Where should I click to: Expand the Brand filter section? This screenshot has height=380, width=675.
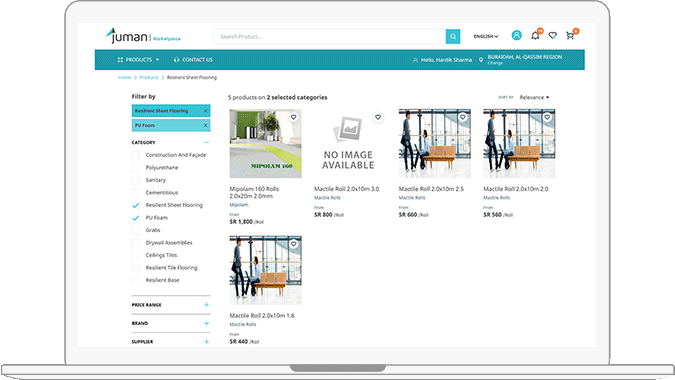click(x=207, y=323)
